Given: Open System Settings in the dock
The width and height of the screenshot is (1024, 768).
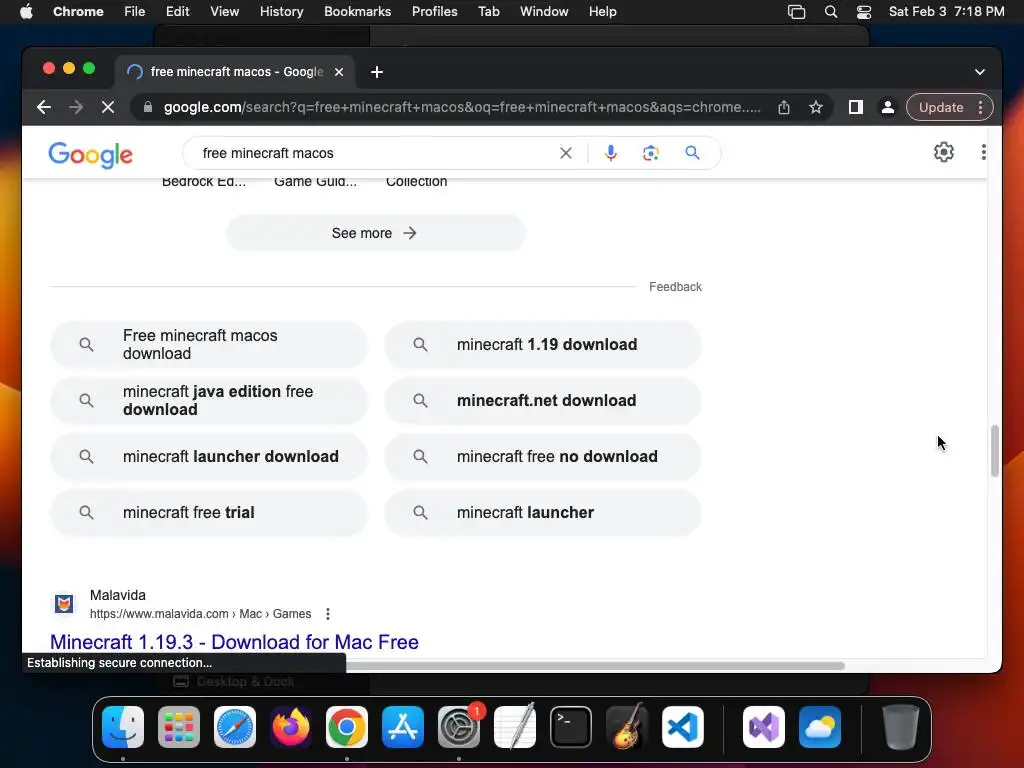Looking at the screenshot, I should (x=459, y=727).
